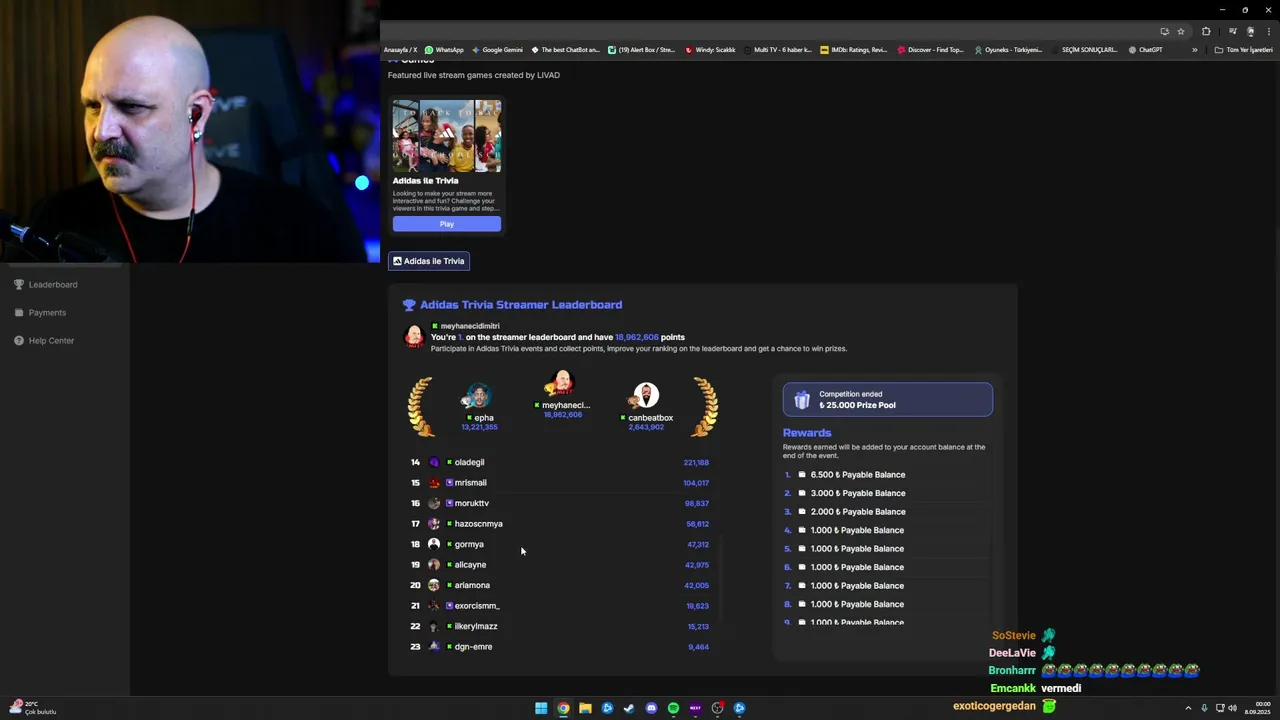Select leaderboard row moruktv
Screen dimensions: 1280x720
560,503
